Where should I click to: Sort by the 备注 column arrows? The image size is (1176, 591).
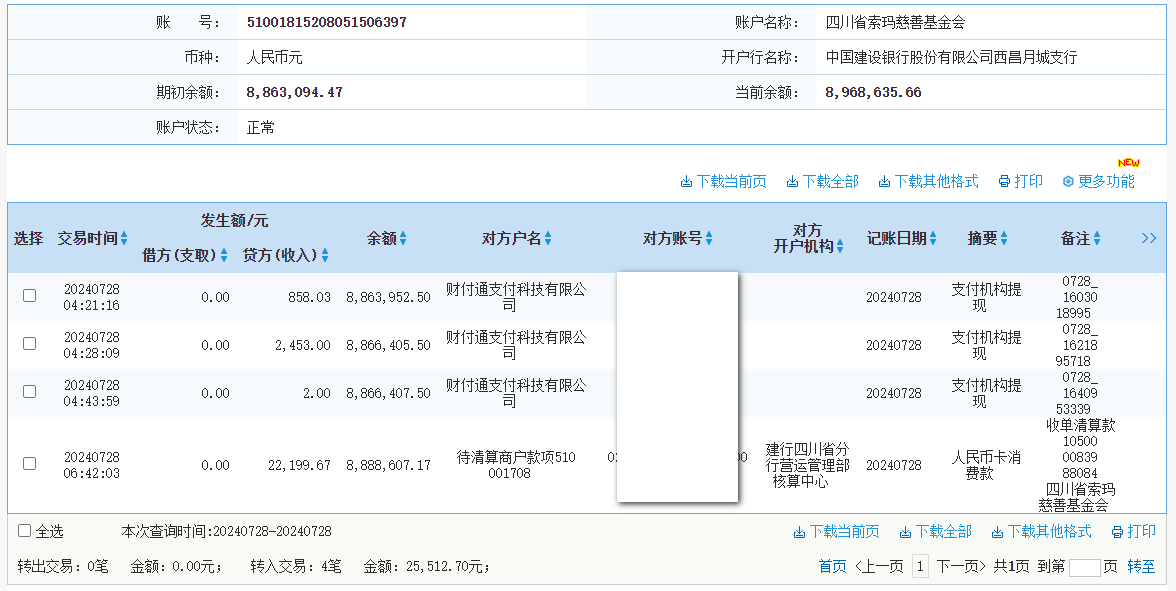tap(1096, 238)
